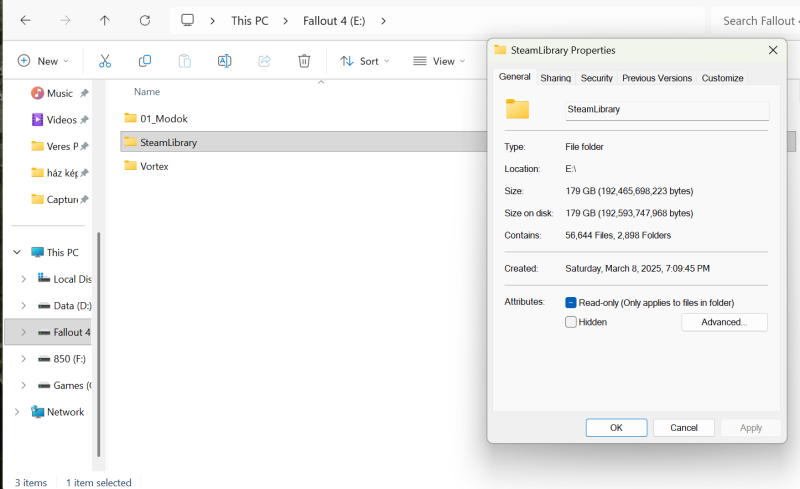Switch to the Security tab
Viewport: 800px width, 489px height.
pyautogui.click(x=596, y=78)
